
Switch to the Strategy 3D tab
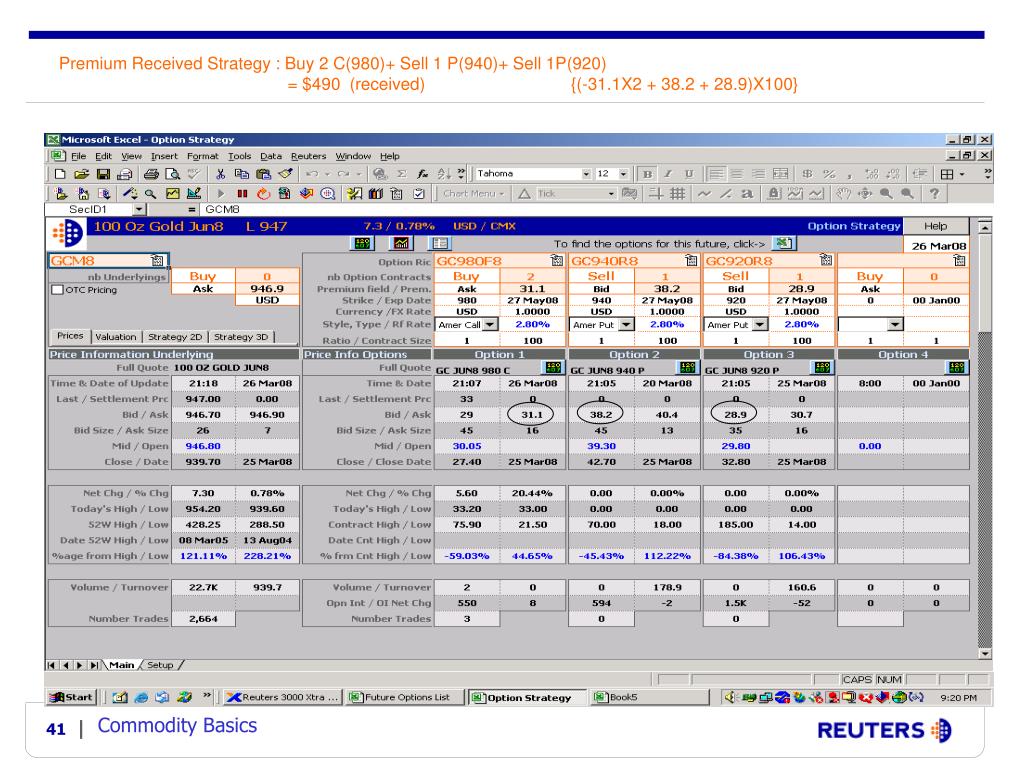point(241,336)
